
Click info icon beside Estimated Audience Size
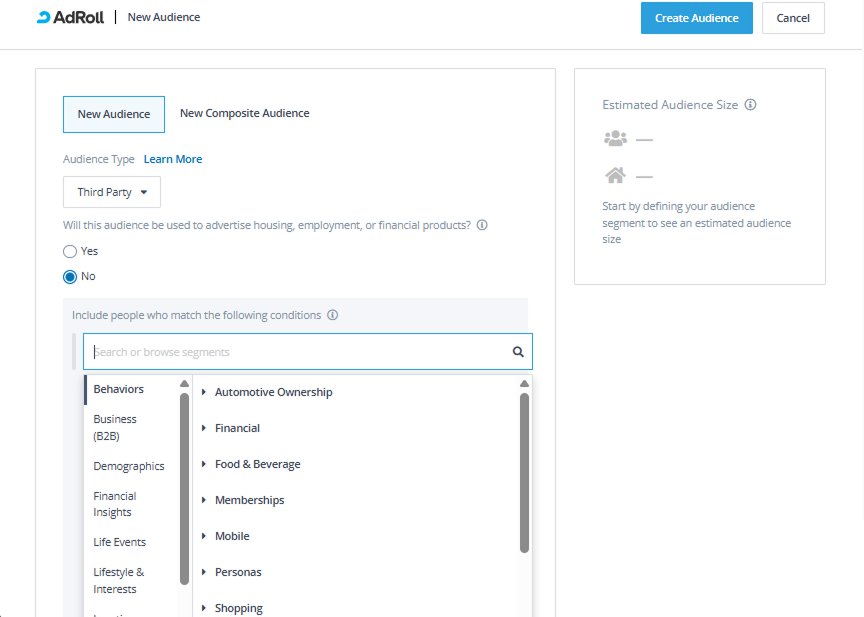pyautogui.click(x=751, y=105)
